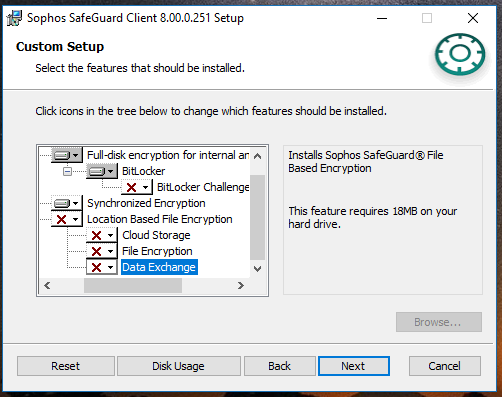This screenshot has width=502, height=397.
Task: Click the installer icon in title bar
Action: coord(14,18)
